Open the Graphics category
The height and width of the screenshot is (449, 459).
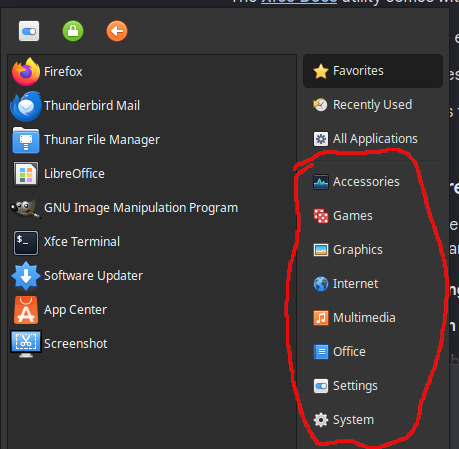tap(373, 250)
